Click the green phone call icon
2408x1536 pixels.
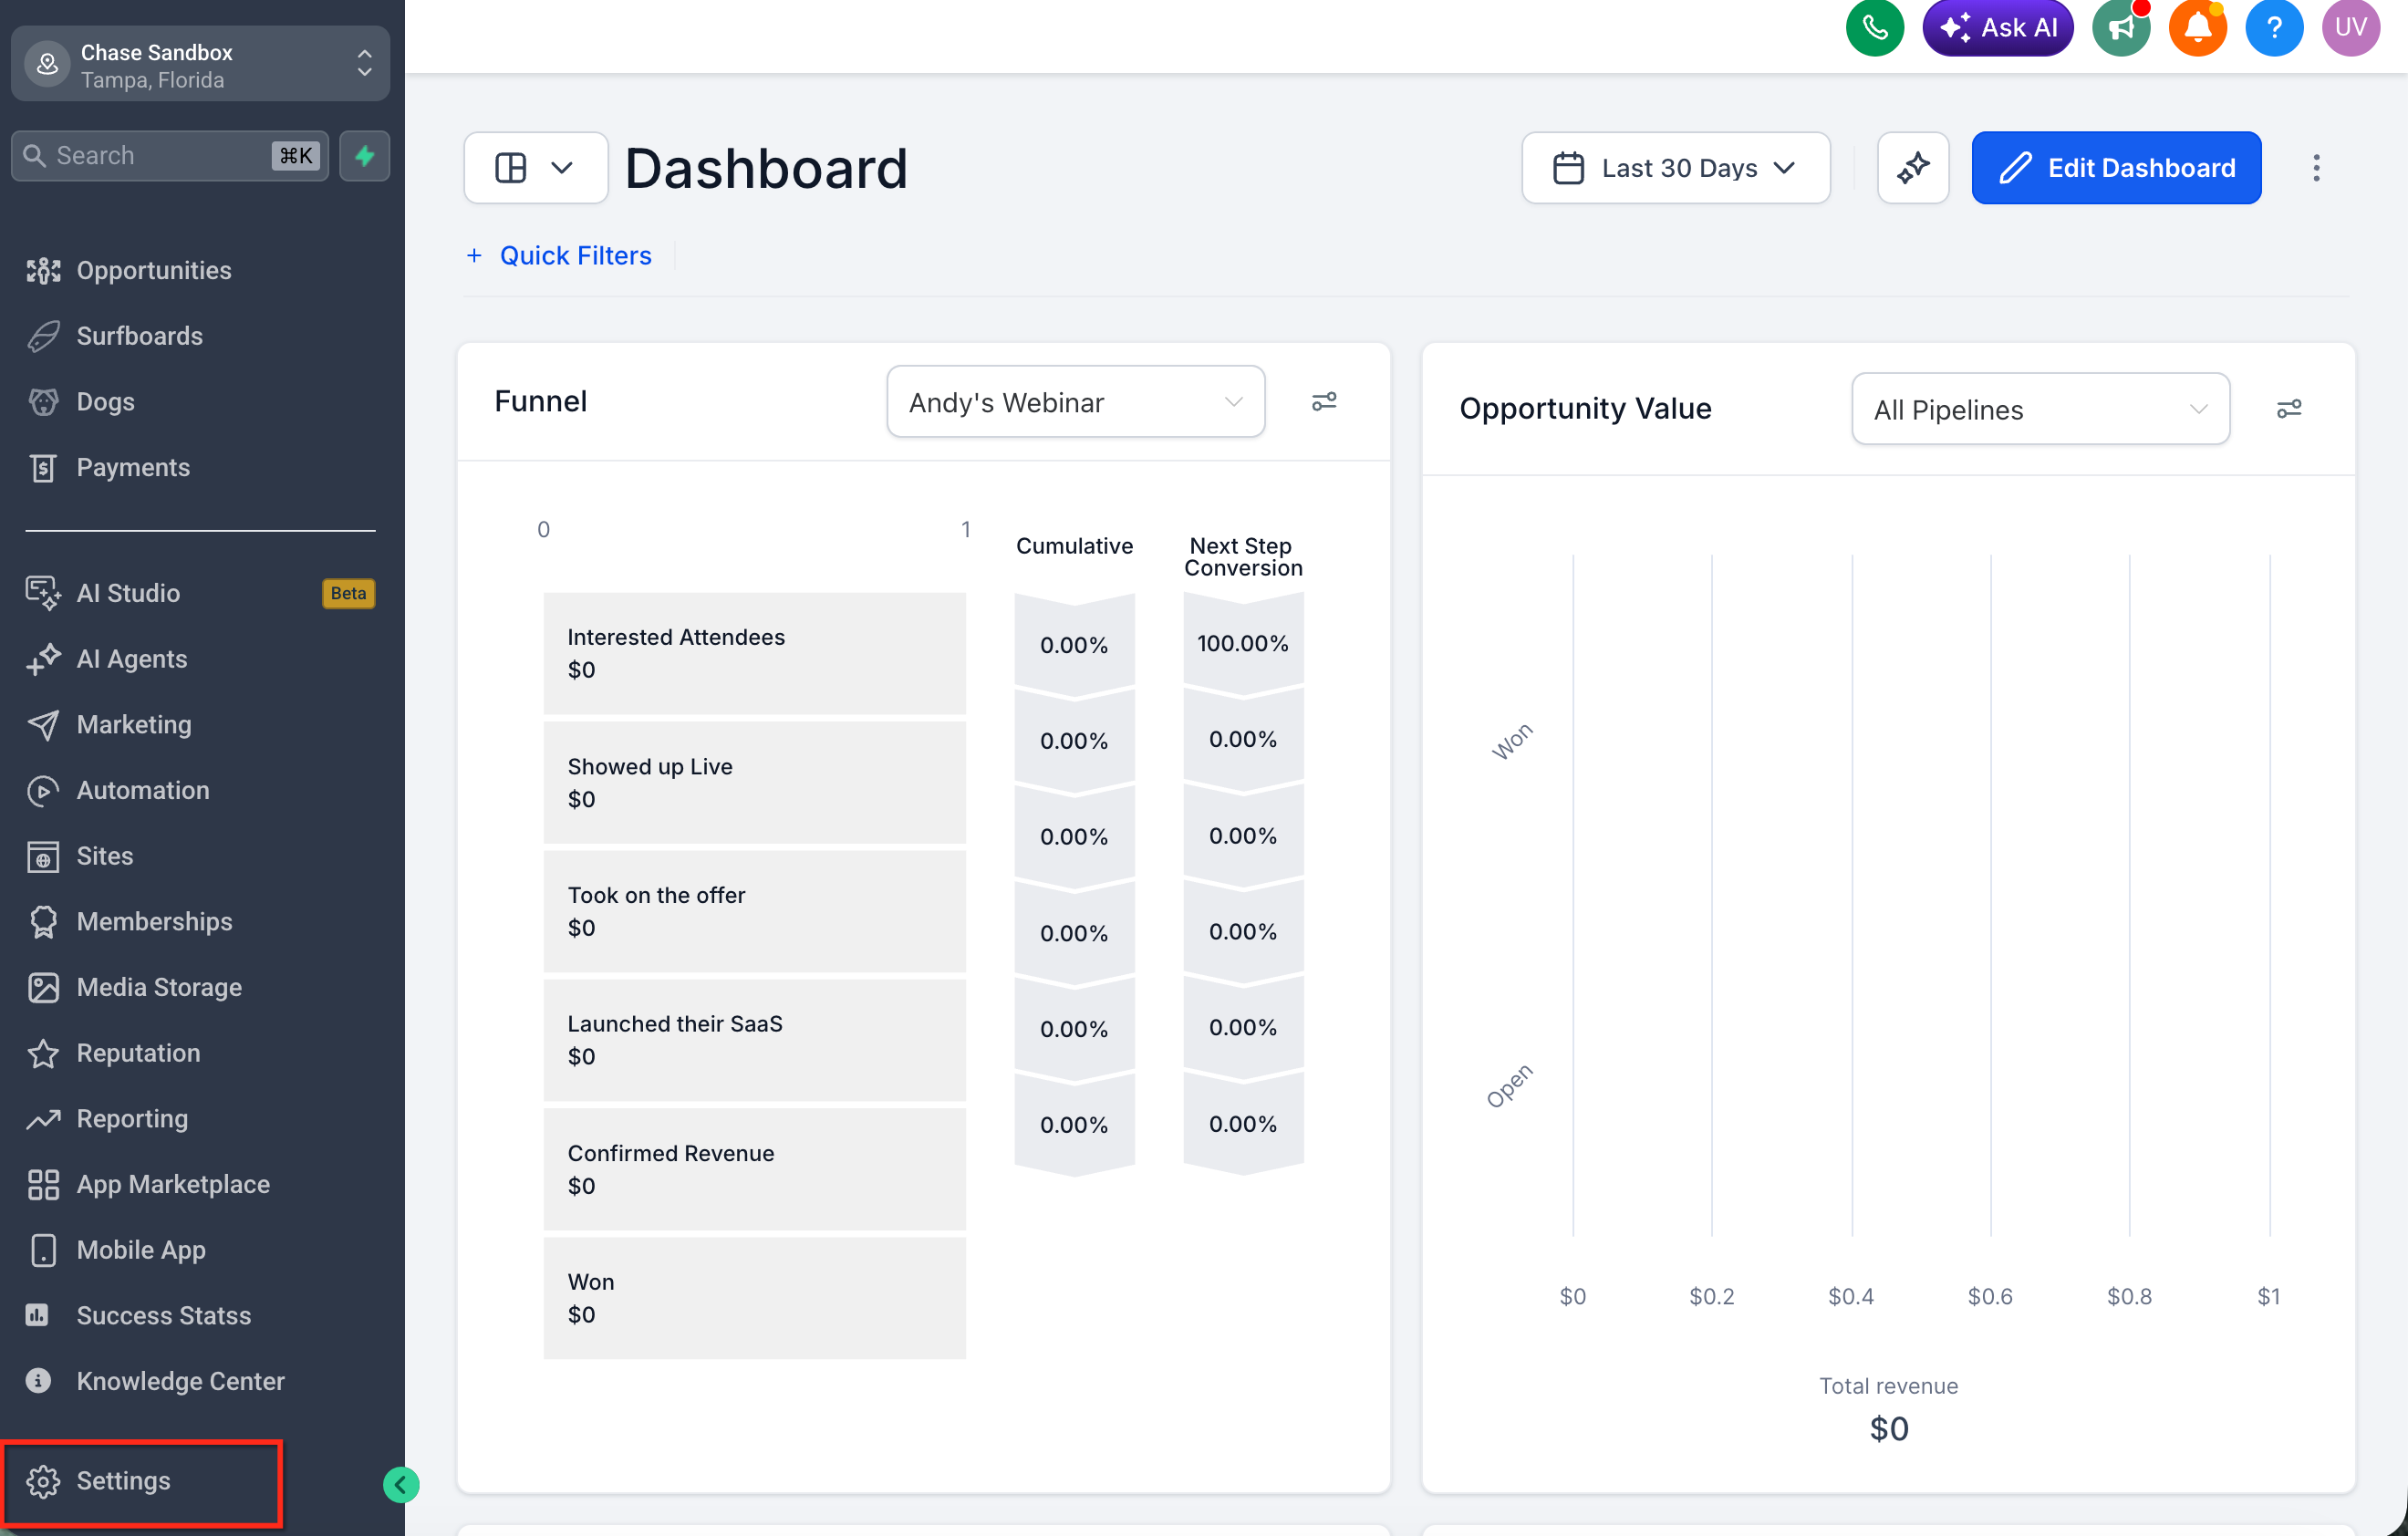[x=1874, y=27]
